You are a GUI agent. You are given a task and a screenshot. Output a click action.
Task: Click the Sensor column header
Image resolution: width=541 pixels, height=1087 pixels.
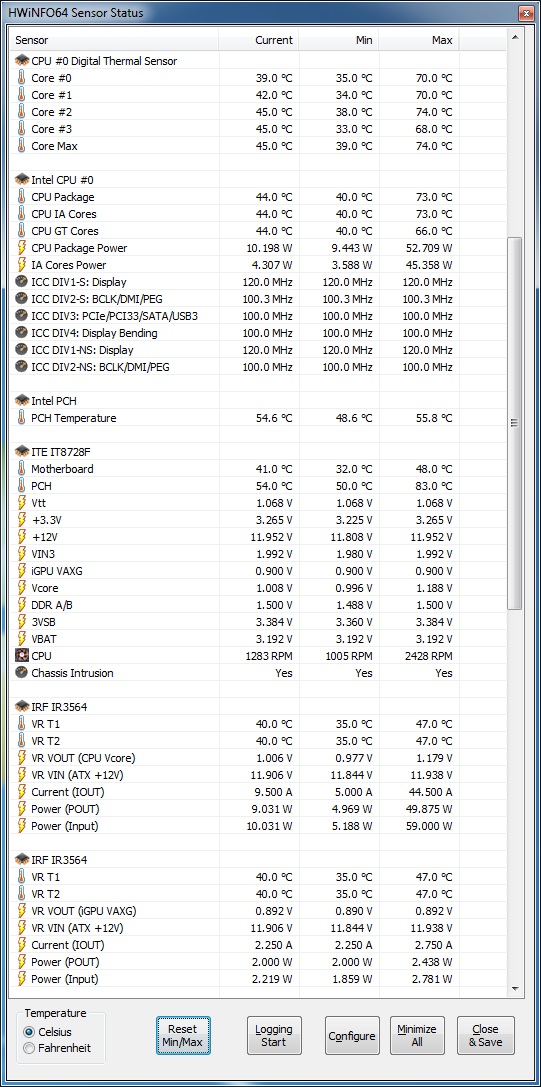coord(114,40)
